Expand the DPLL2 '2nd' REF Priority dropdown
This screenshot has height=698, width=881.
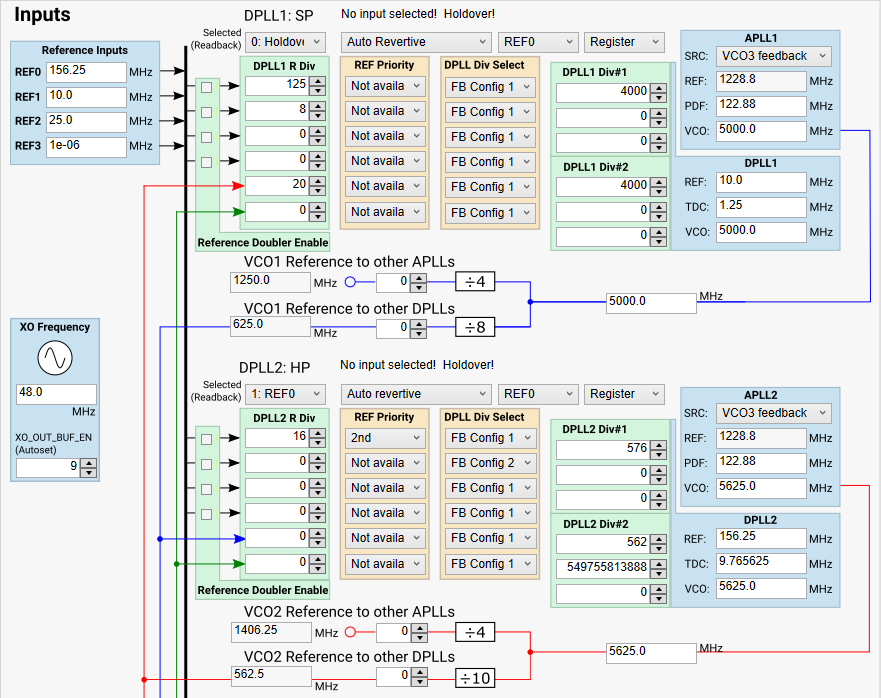(385, 438)
